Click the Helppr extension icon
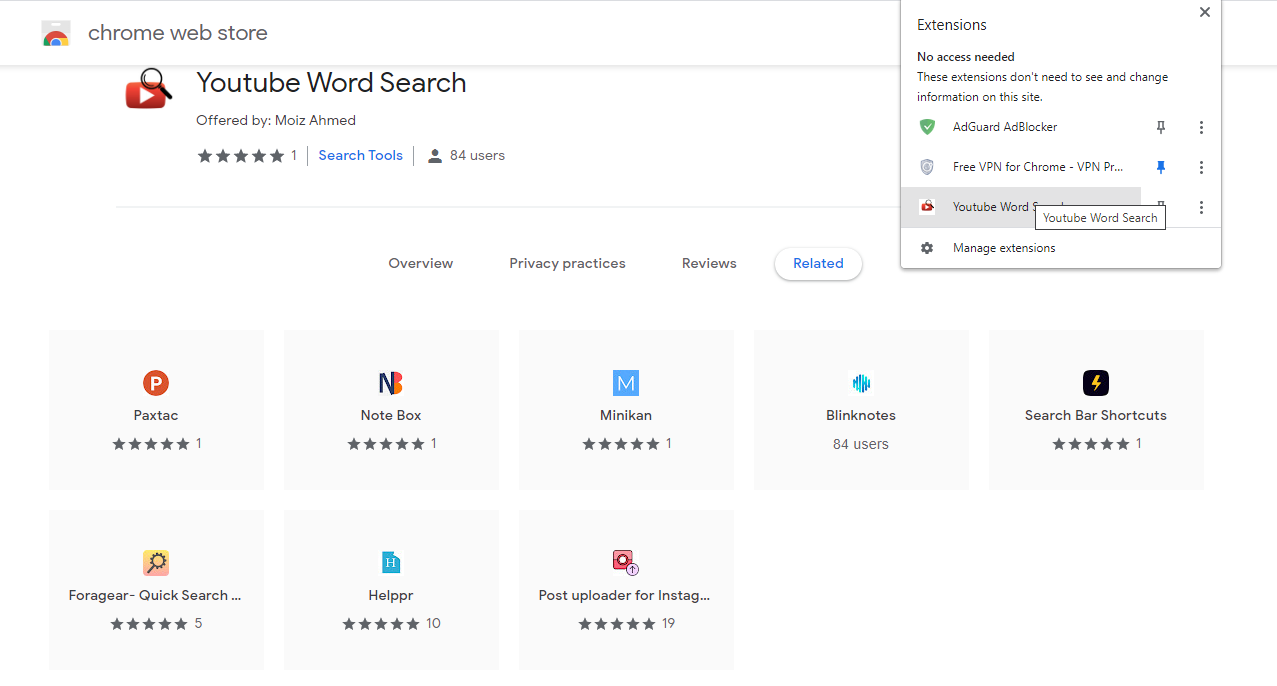This screenshot has height=686, width=1277. pyautogui.click(x=391, y=563)
